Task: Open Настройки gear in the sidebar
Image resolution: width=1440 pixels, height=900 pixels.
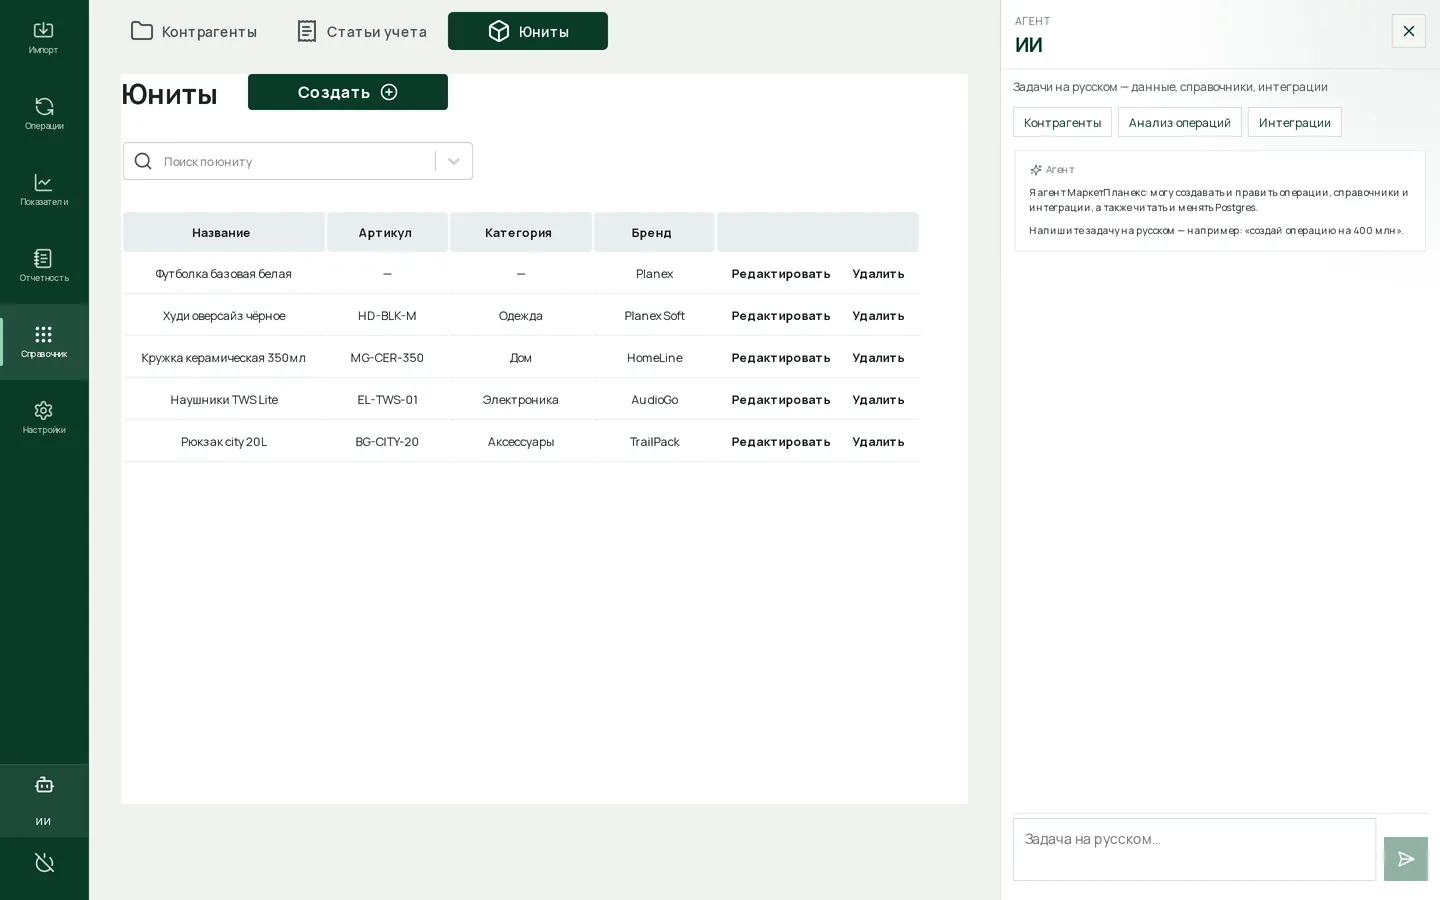Action: [x=43, y=418]
